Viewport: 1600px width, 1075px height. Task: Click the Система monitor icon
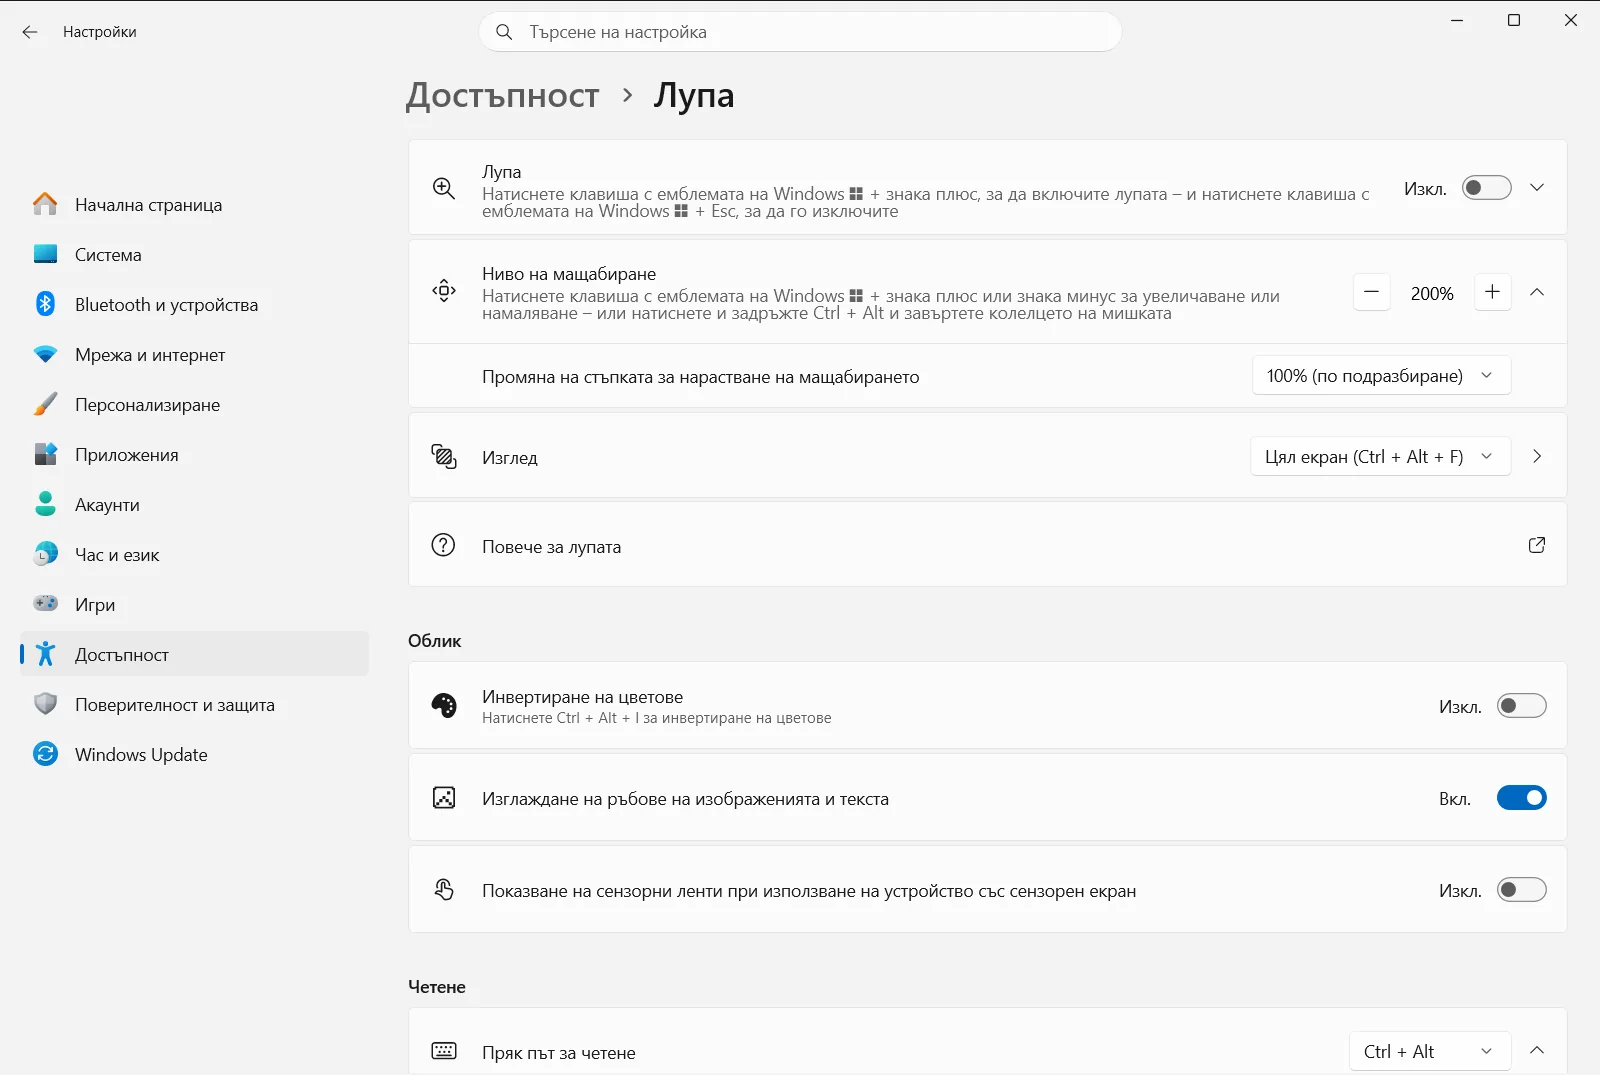(45, 254)
